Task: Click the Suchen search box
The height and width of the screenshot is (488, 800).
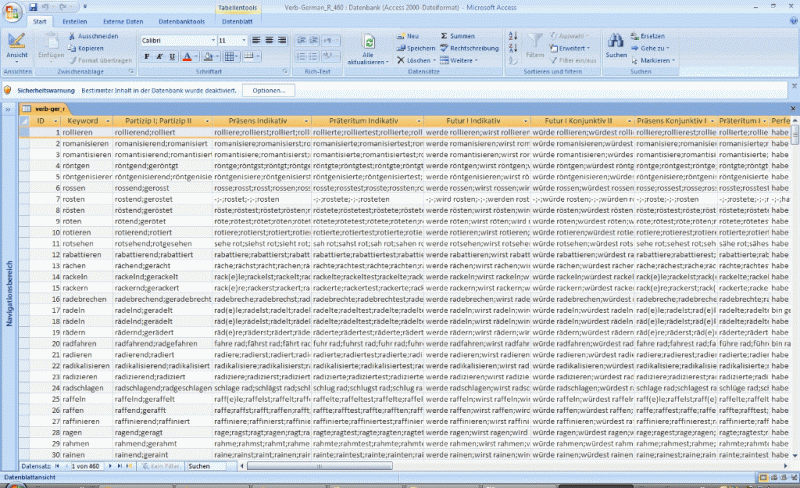Action: coord(206,466)
